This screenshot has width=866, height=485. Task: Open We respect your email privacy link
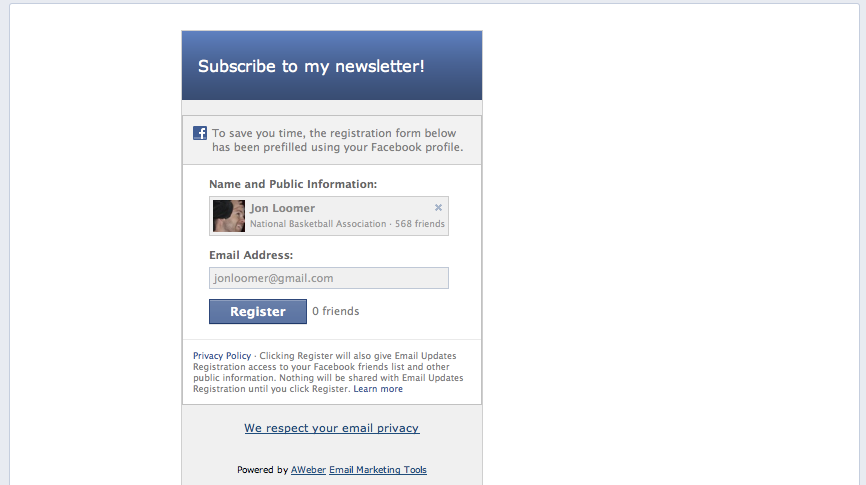(332, 428)
